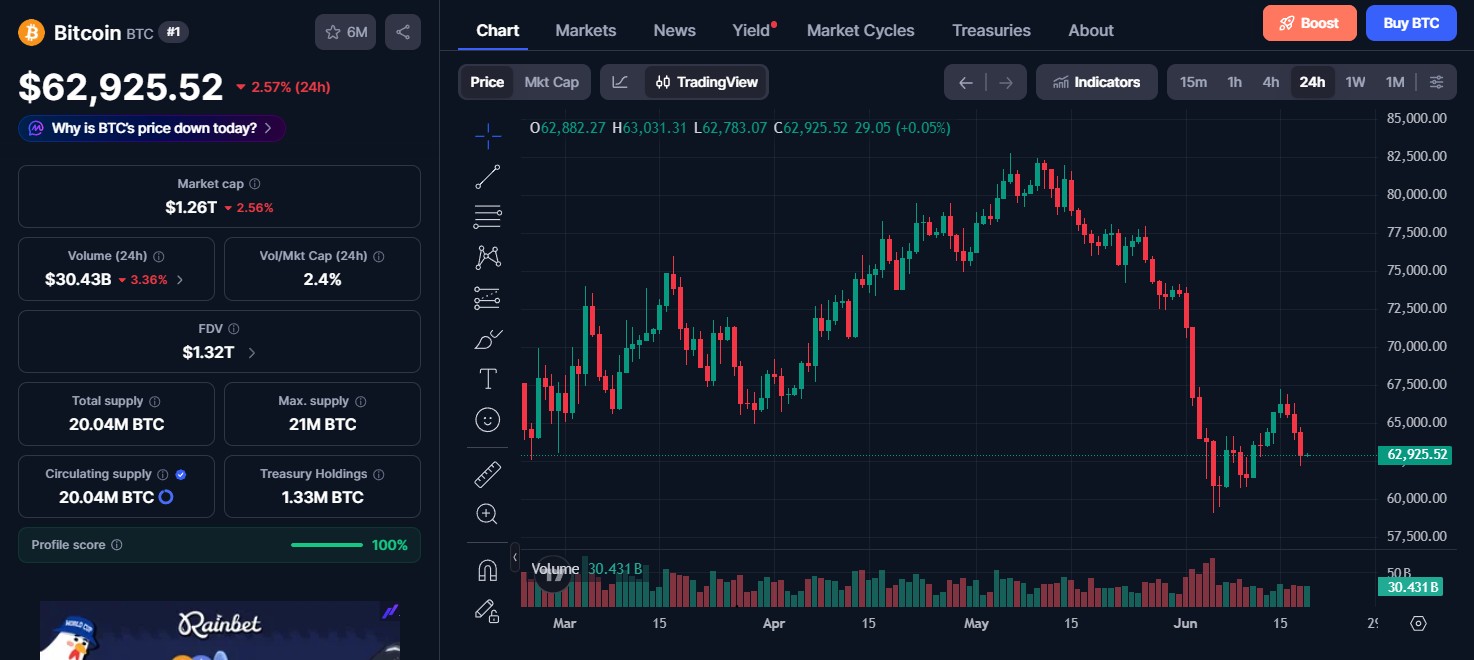Open the forecasting and measurement tools
Viewport: 1474px width, 660px height.
(488, 297)
